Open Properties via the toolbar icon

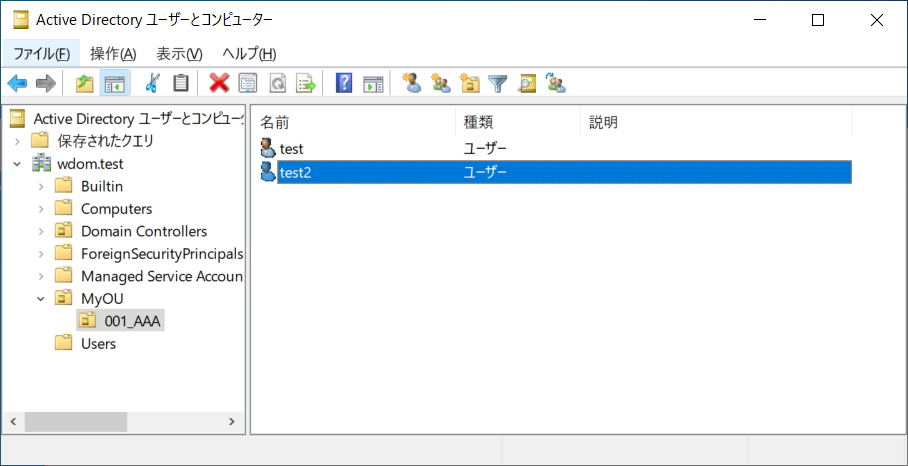pyautogui.click(x=248, y=83)
